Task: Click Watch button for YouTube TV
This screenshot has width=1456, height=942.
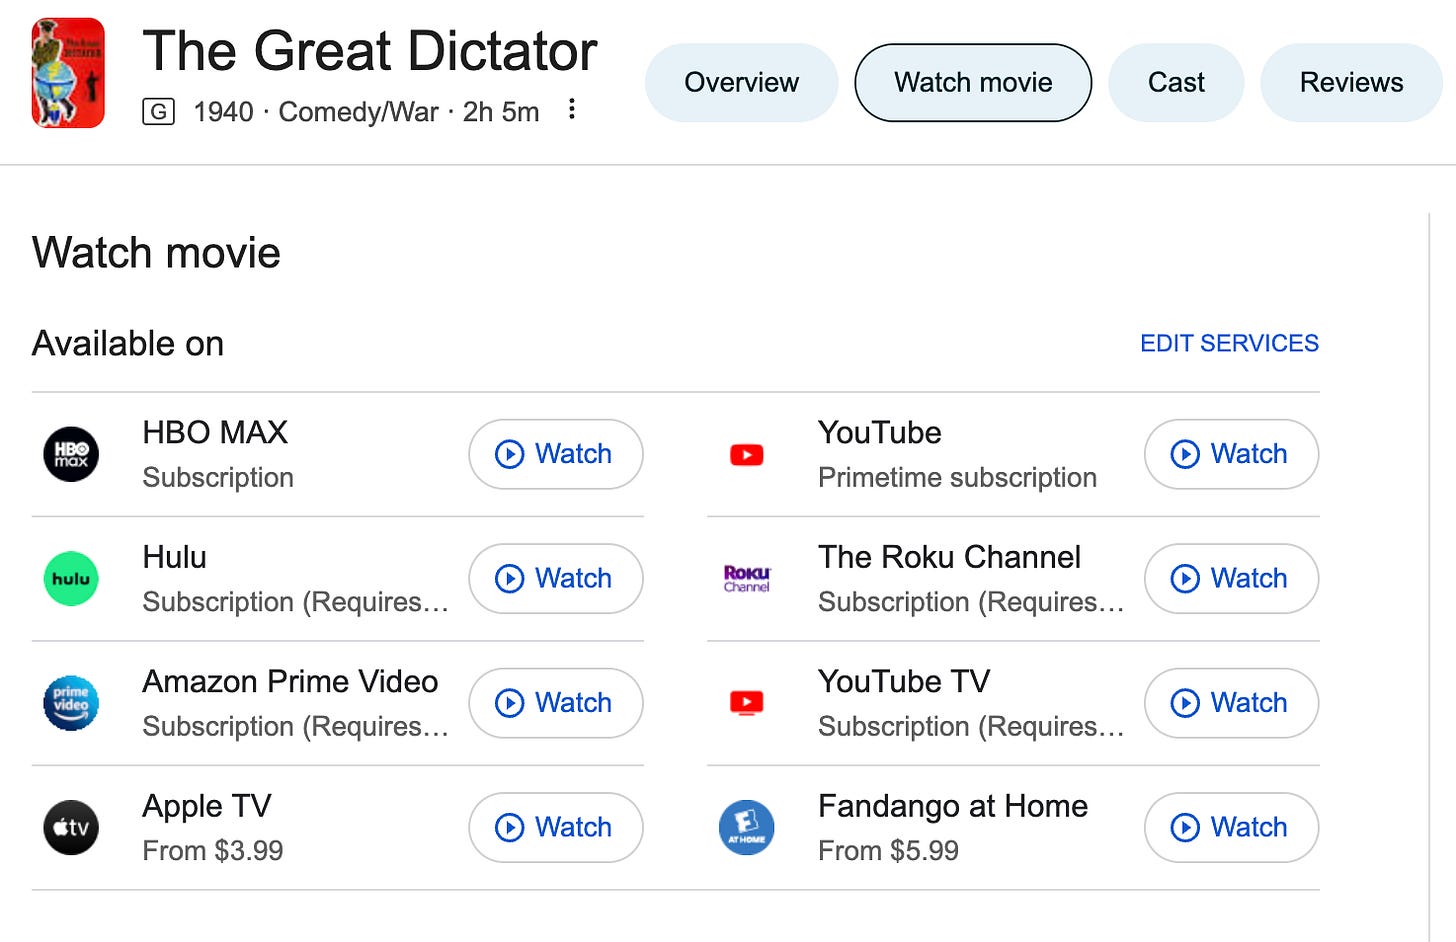Action: click(1231, 703)
